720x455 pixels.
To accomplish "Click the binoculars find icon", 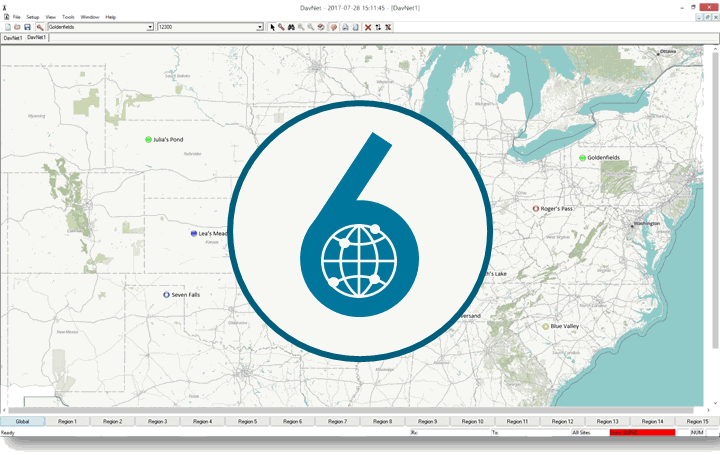I will (x=291, y=28).
